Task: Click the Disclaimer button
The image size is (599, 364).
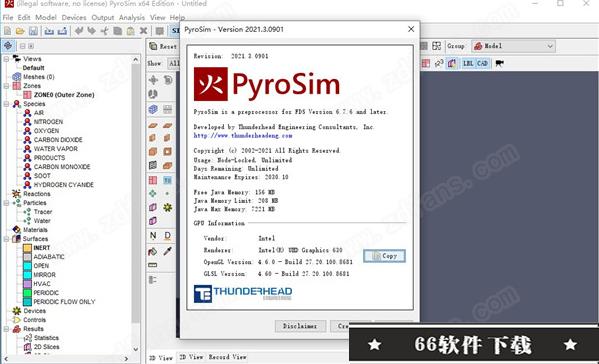Action: coord(300,326)
